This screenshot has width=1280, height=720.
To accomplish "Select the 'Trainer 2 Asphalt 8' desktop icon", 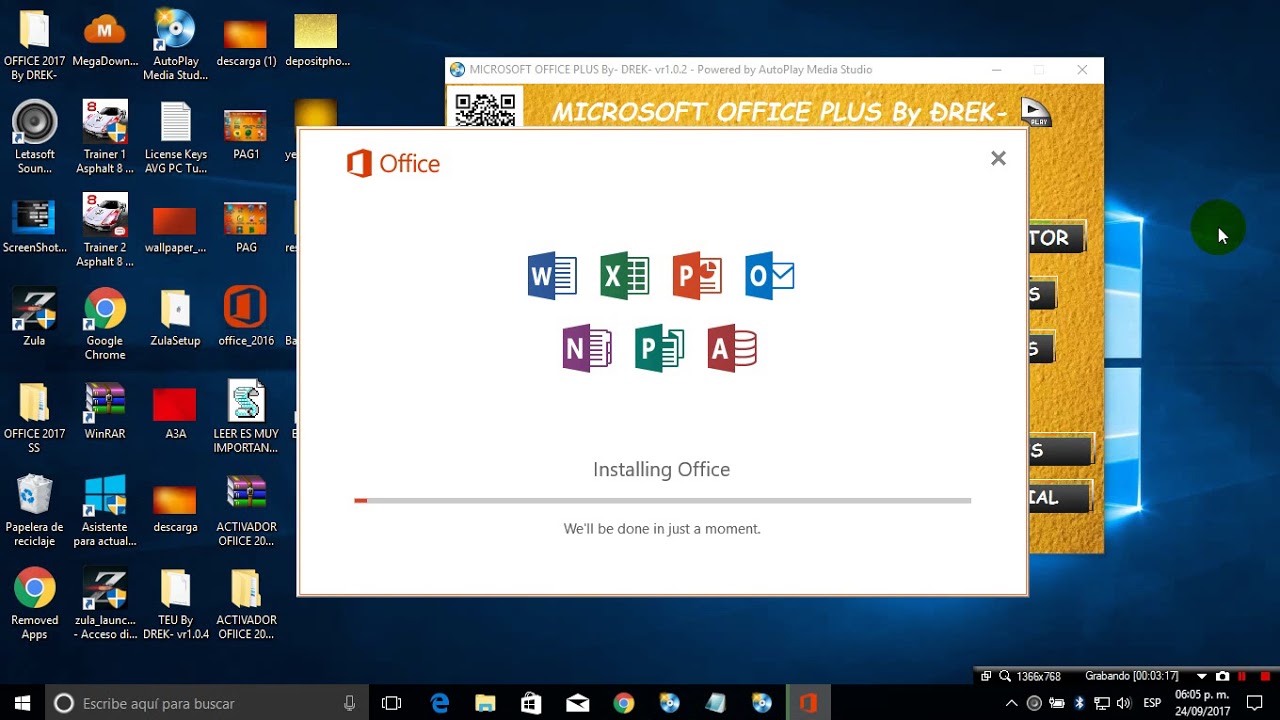I will pos(105,232).
